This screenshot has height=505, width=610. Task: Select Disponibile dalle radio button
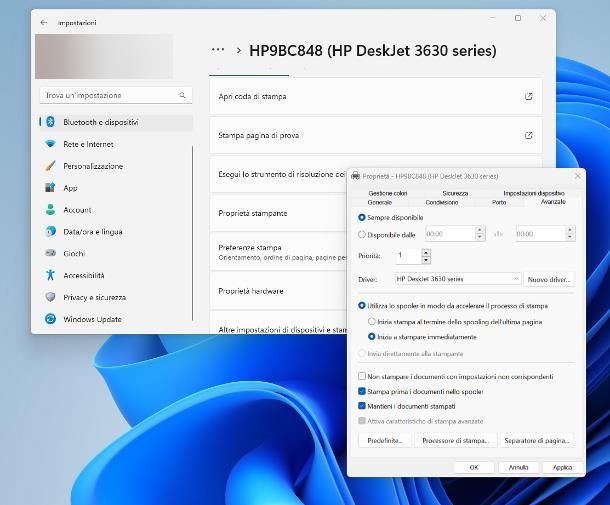(361, 235)
